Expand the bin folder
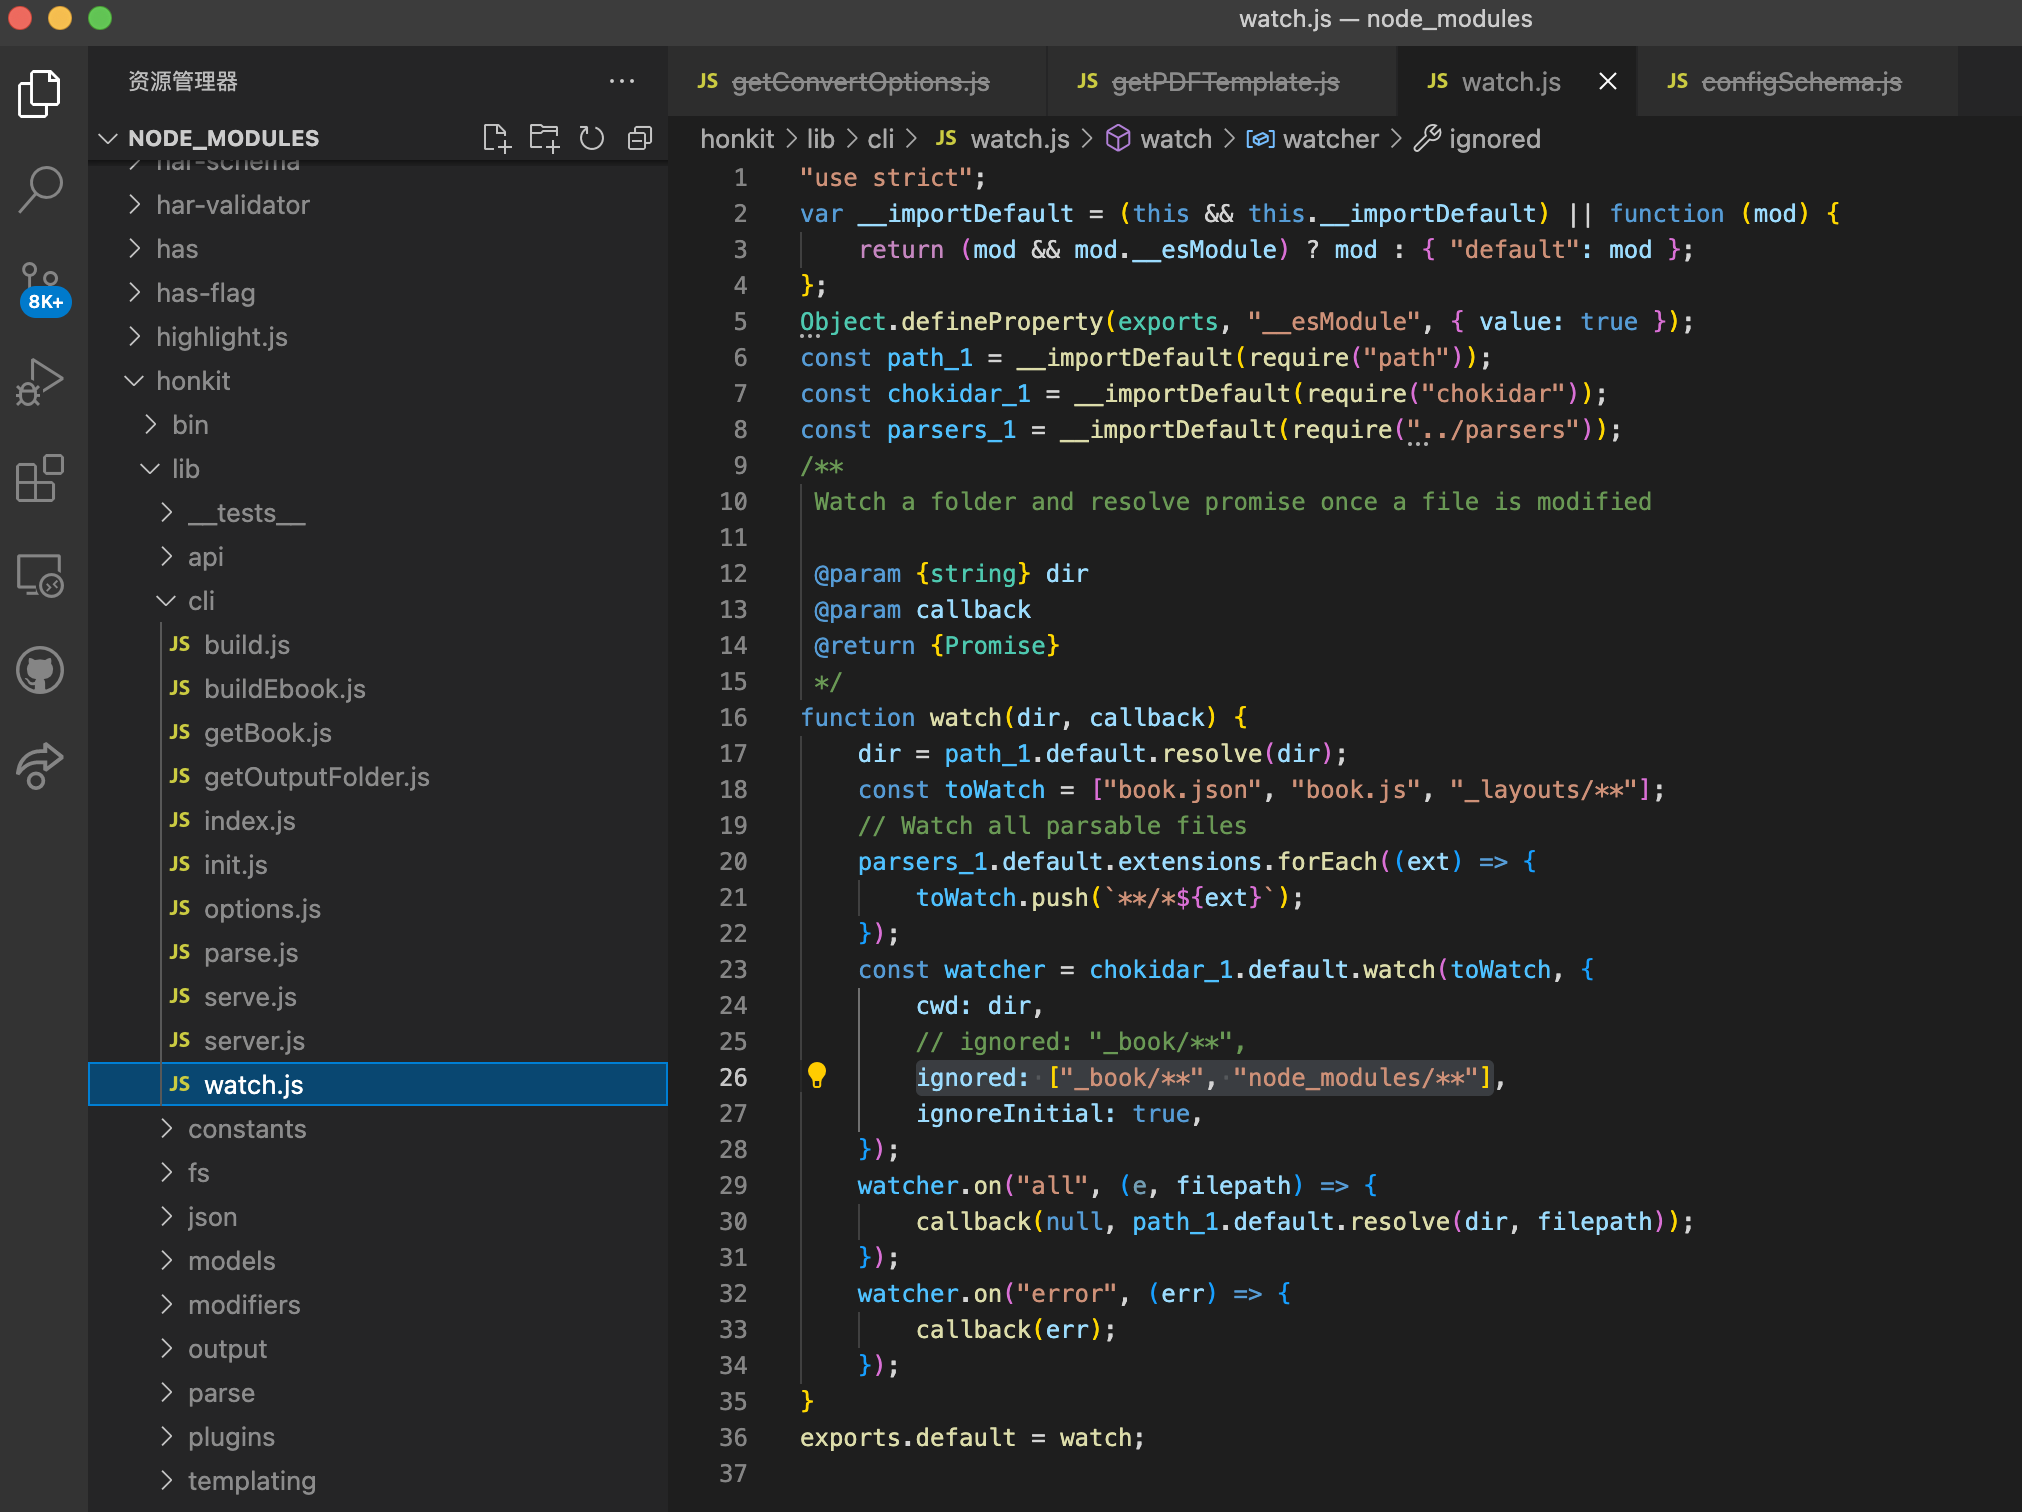 point(378,425)
